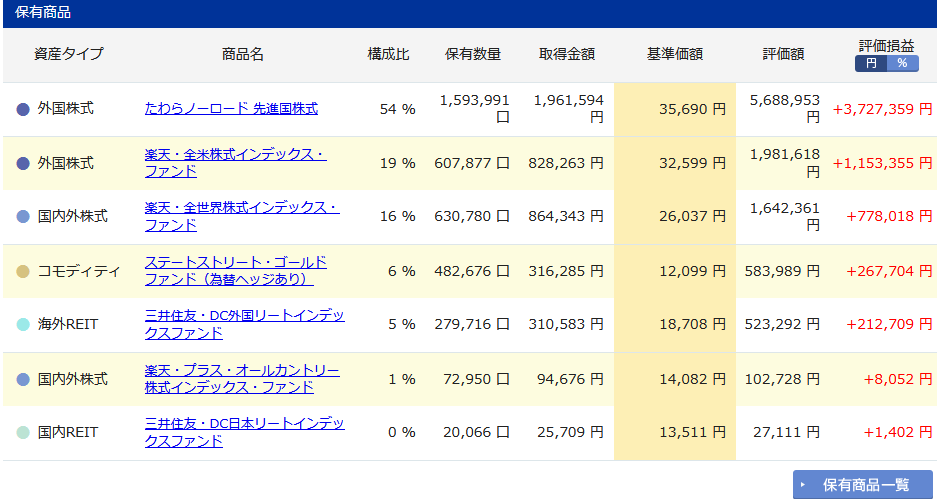Click the 5,688,953 円 valuation cell

tap(785, 109)
